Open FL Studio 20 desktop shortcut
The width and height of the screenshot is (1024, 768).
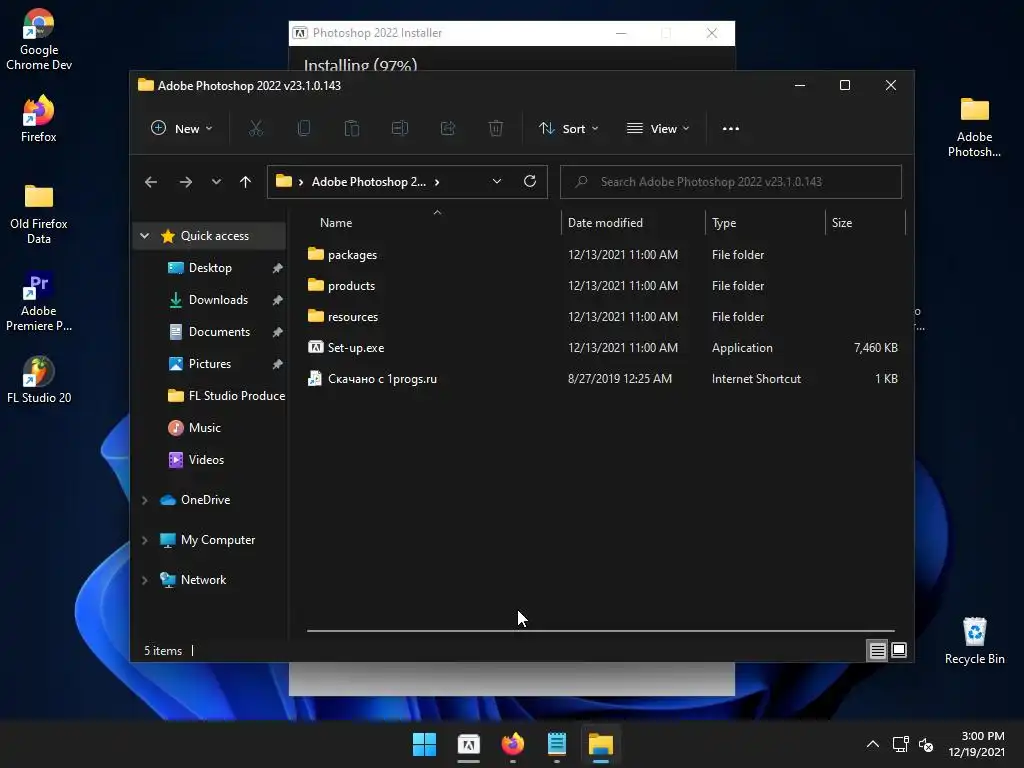click(39, 380)
